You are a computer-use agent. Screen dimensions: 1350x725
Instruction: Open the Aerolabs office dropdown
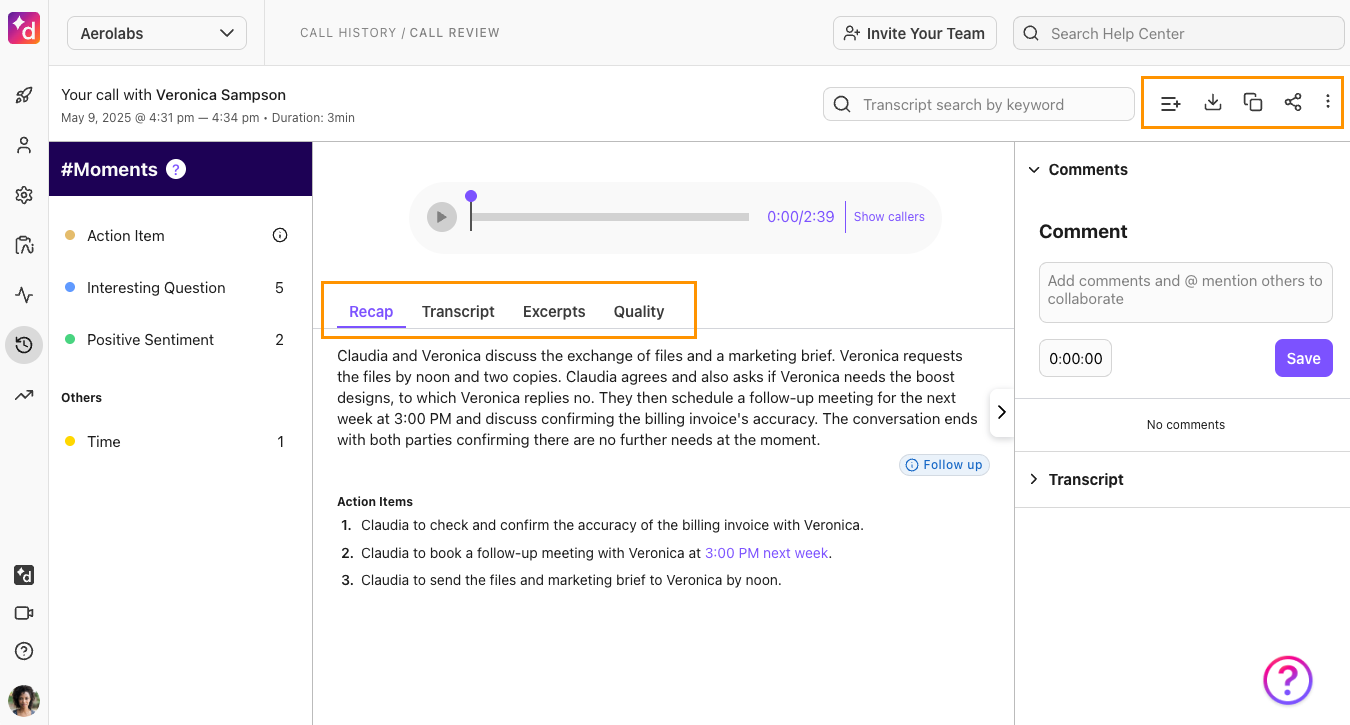pyautogui.click(x=157, y=33)
